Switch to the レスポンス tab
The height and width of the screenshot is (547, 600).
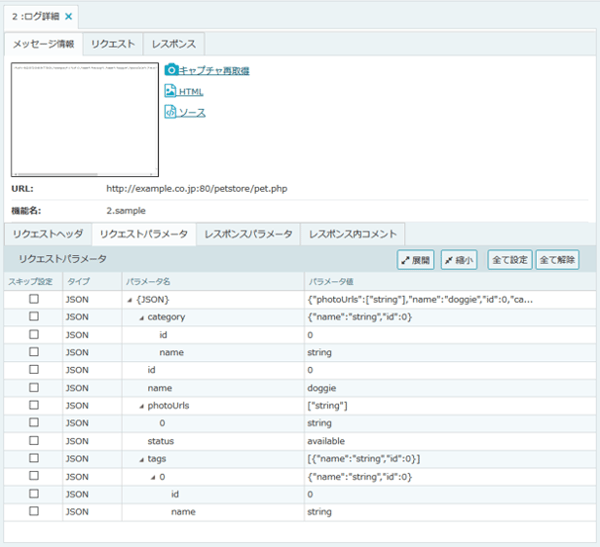tap(174, 44)
